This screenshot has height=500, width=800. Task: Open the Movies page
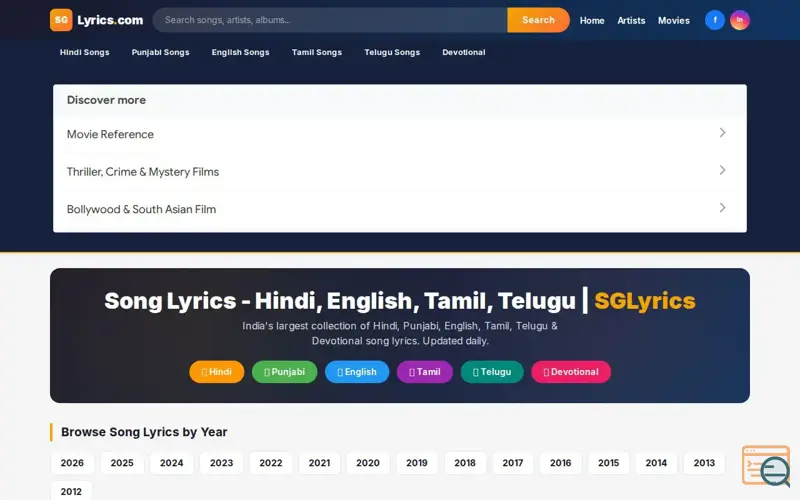pos(673,20)
